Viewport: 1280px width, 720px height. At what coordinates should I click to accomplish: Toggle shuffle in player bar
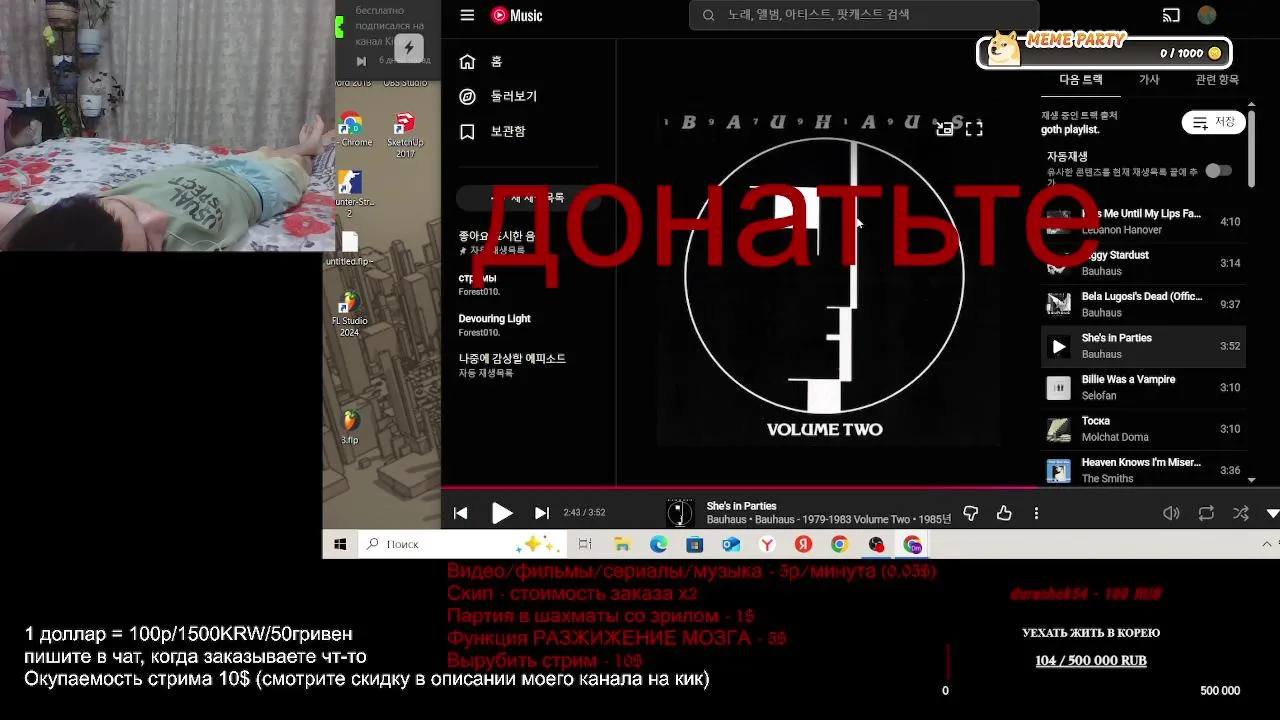tap(1240, 513)
